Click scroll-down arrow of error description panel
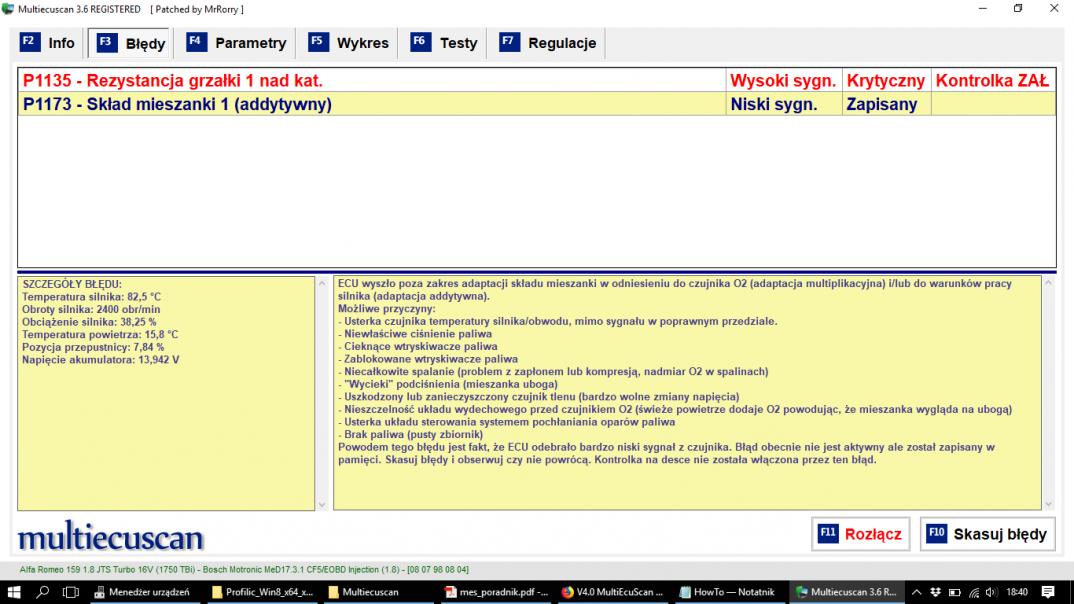1074x604 pixels. coord(1049,505)
